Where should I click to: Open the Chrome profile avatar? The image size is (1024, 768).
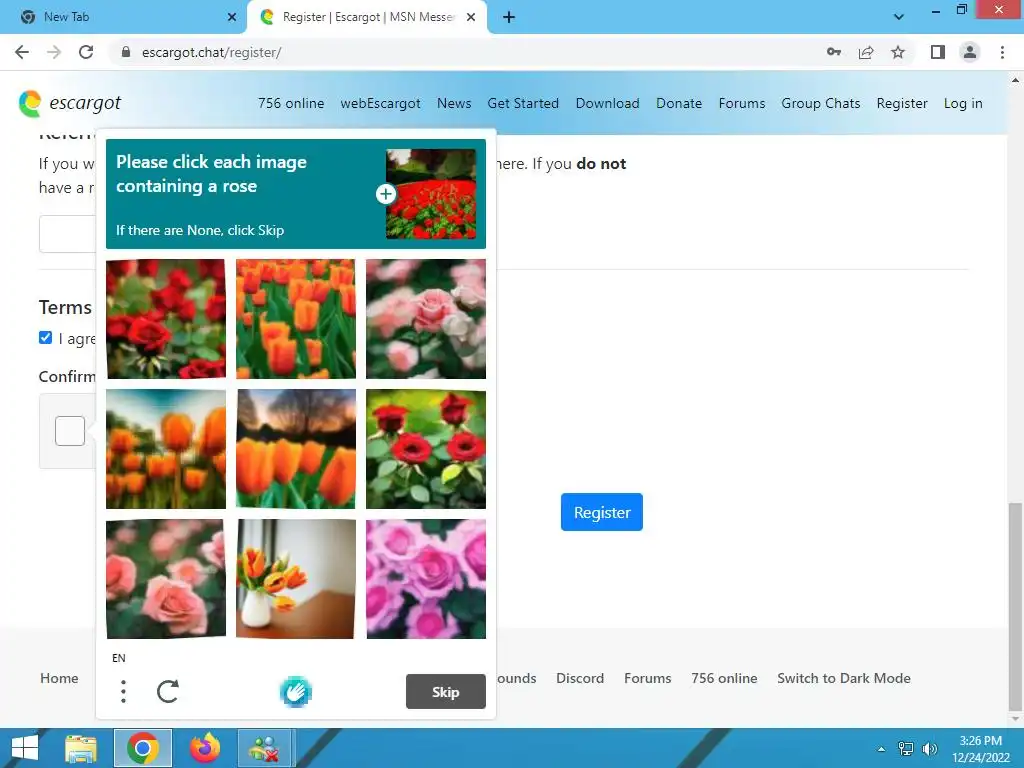coord(970,52)
